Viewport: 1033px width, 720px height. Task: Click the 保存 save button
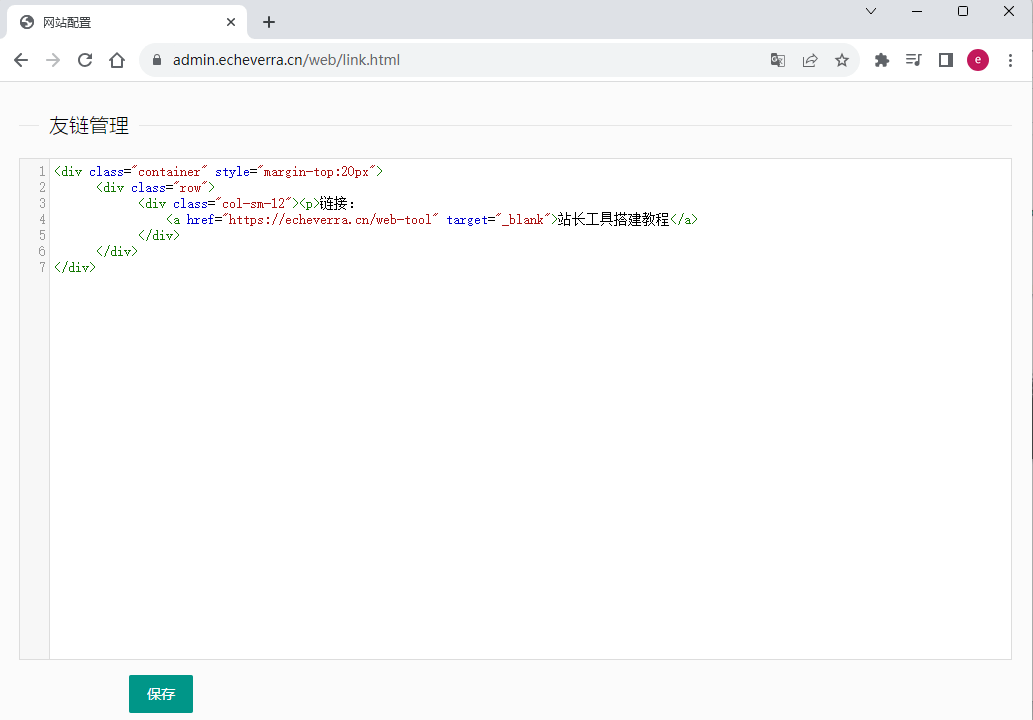(161, 694)
